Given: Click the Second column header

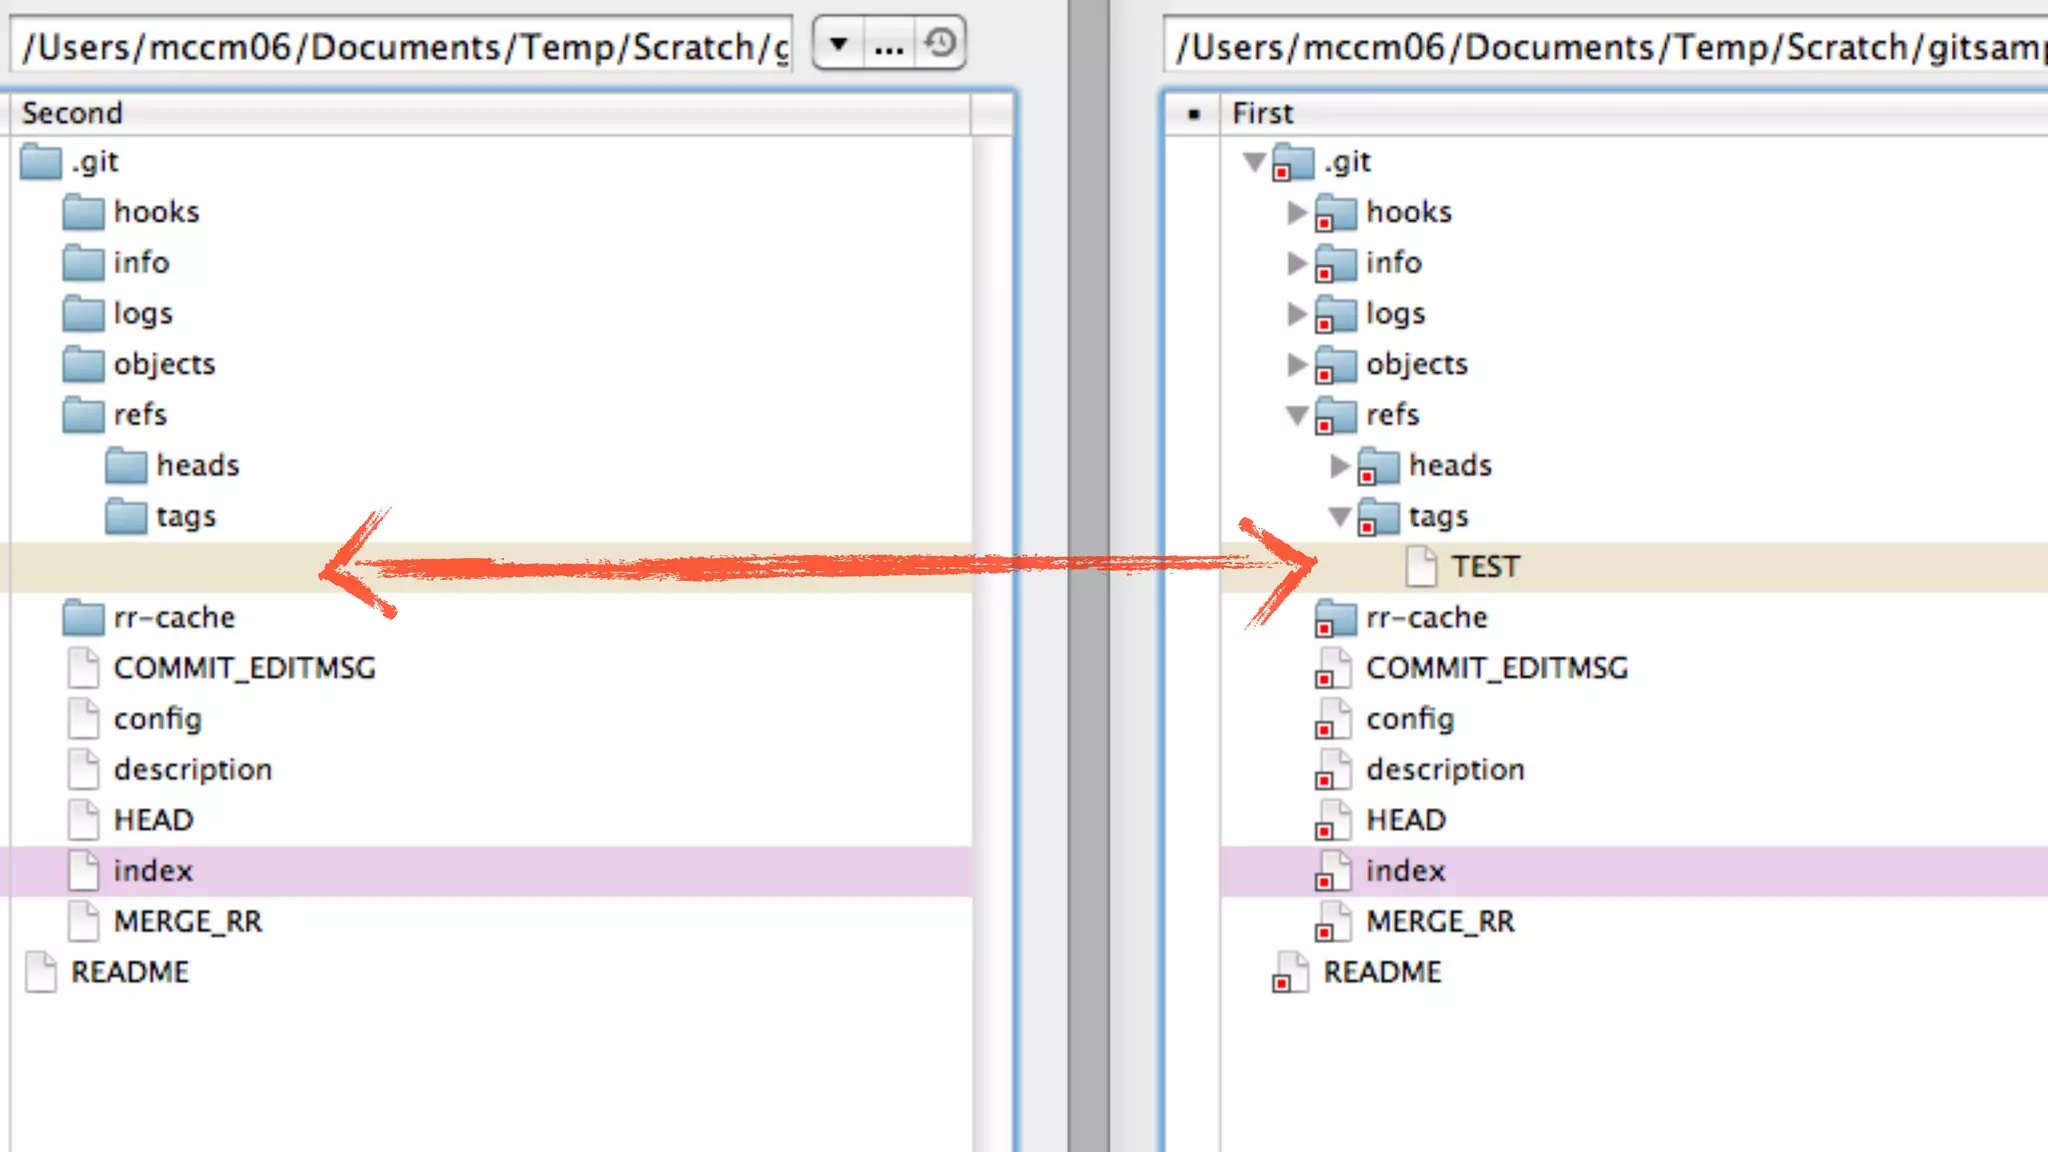Looking at the screenshot, I should coord(72,113).
